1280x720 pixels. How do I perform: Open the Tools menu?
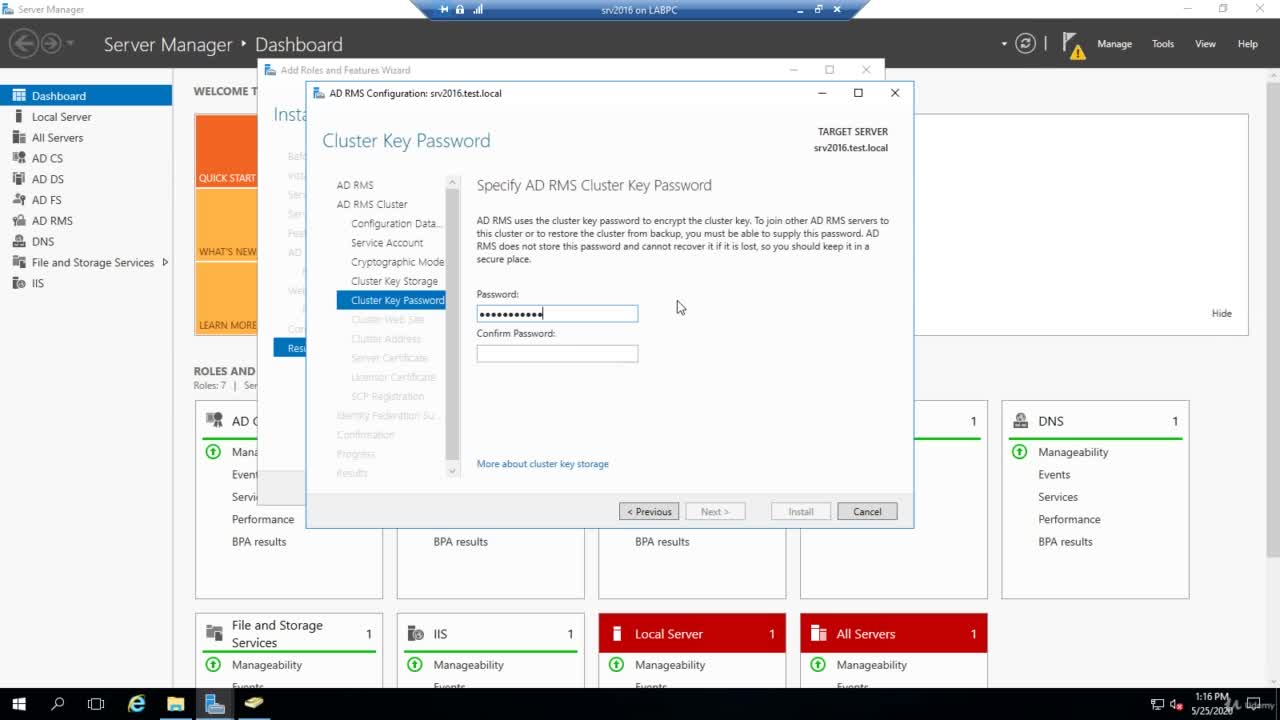click(x=1162, y=44)
